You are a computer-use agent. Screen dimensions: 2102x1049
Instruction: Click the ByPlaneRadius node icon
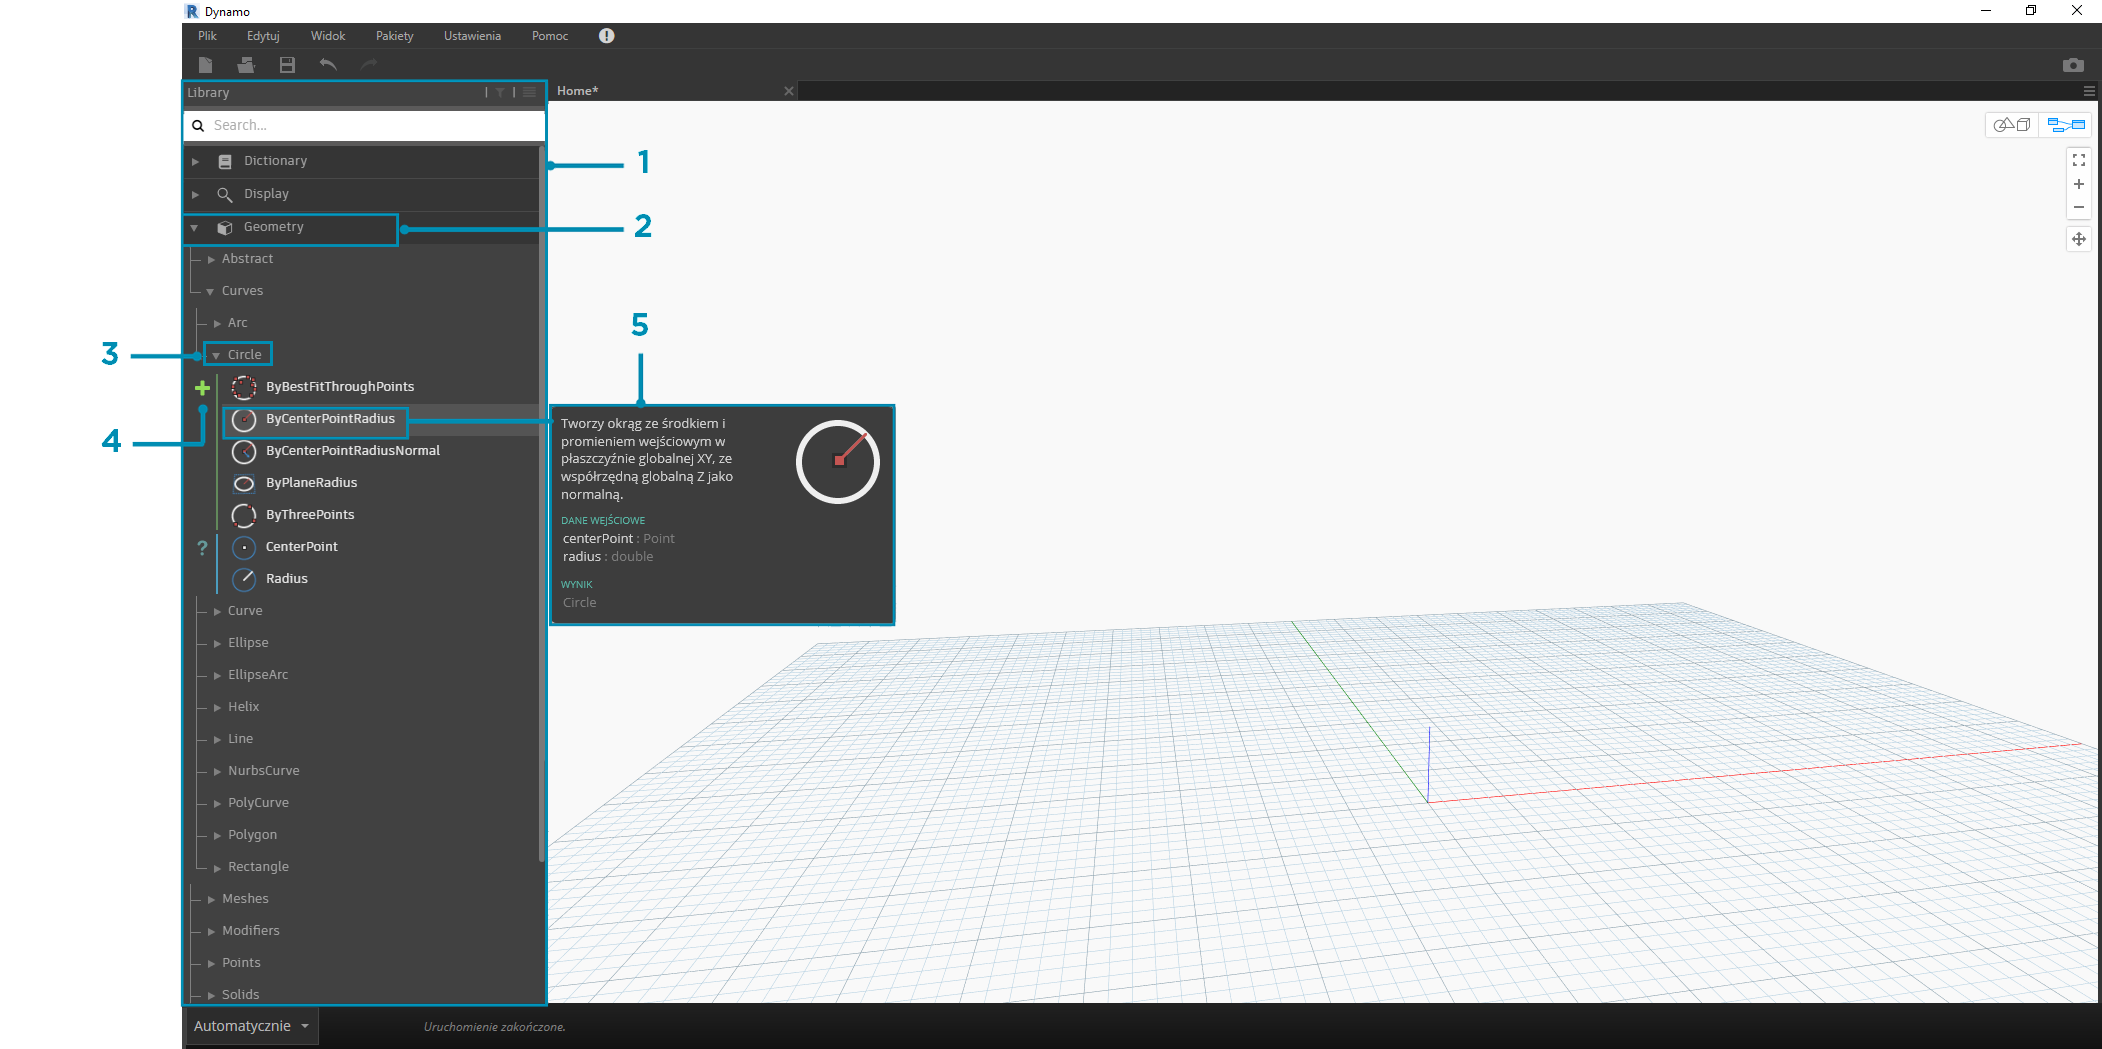tap(244, 484)
